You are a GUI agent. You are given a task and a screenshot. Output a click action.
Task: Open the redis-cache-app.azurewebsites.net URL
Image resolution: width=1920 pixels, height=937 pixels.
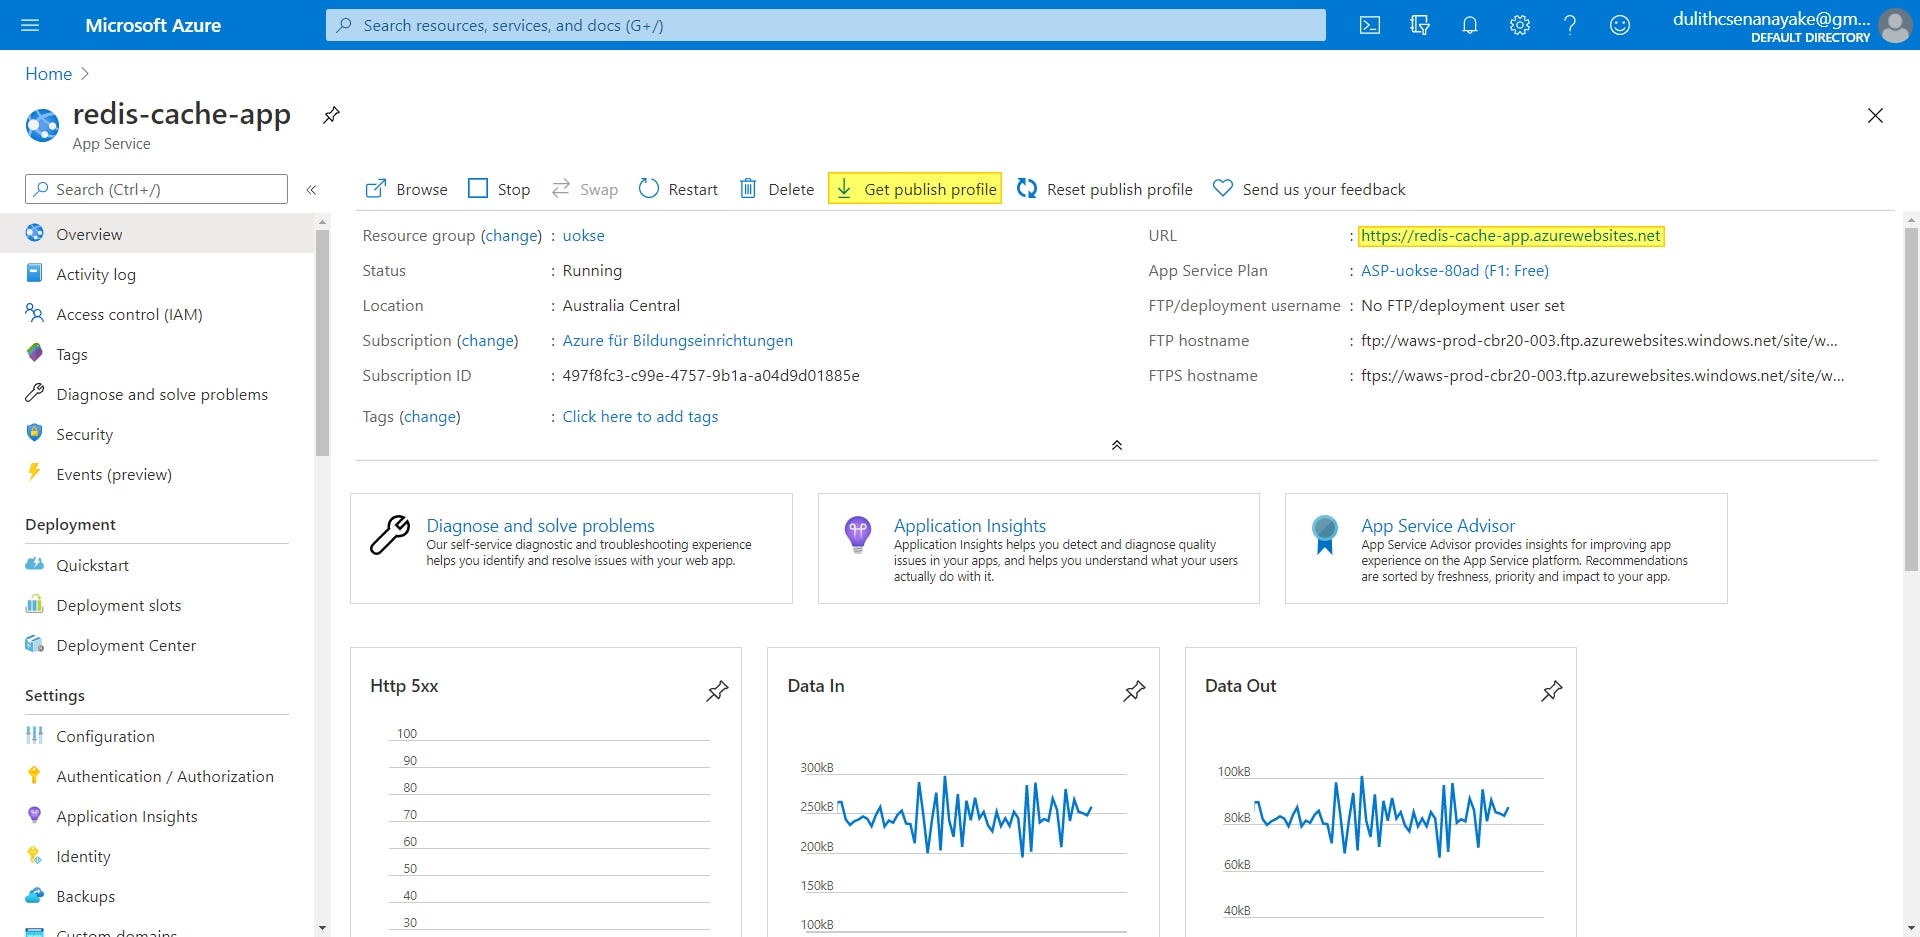tap(1511, 236)
